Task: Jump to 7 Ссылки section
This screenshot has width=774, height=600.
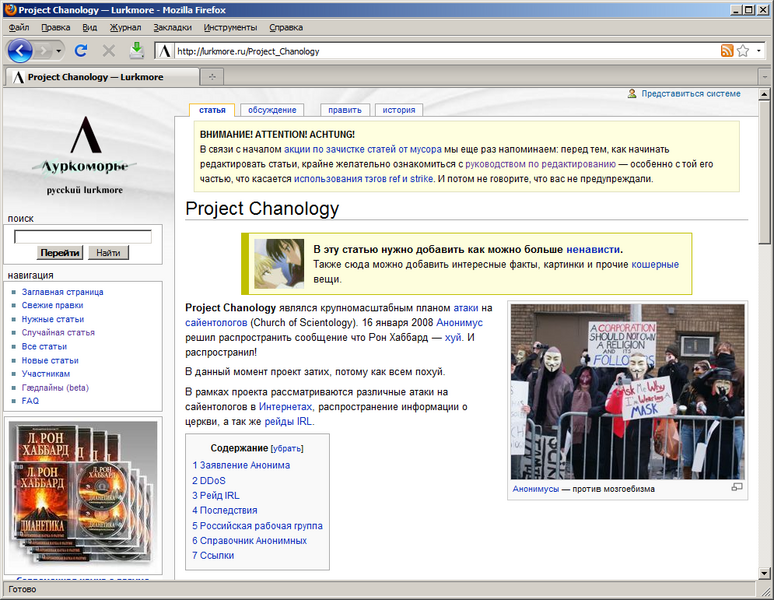Action: coord(213,555)
